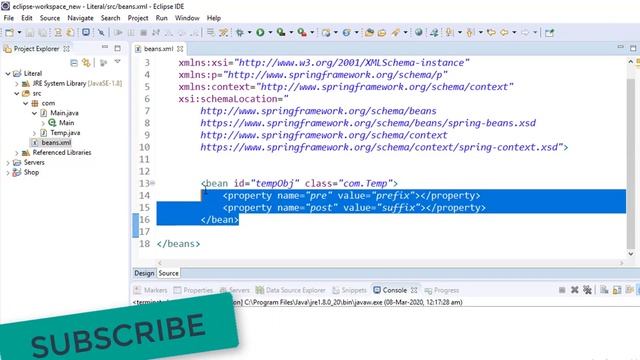This screenshot has height=360, width=640.
Task: Click the Debug bug icon
Action: [240, 33]
